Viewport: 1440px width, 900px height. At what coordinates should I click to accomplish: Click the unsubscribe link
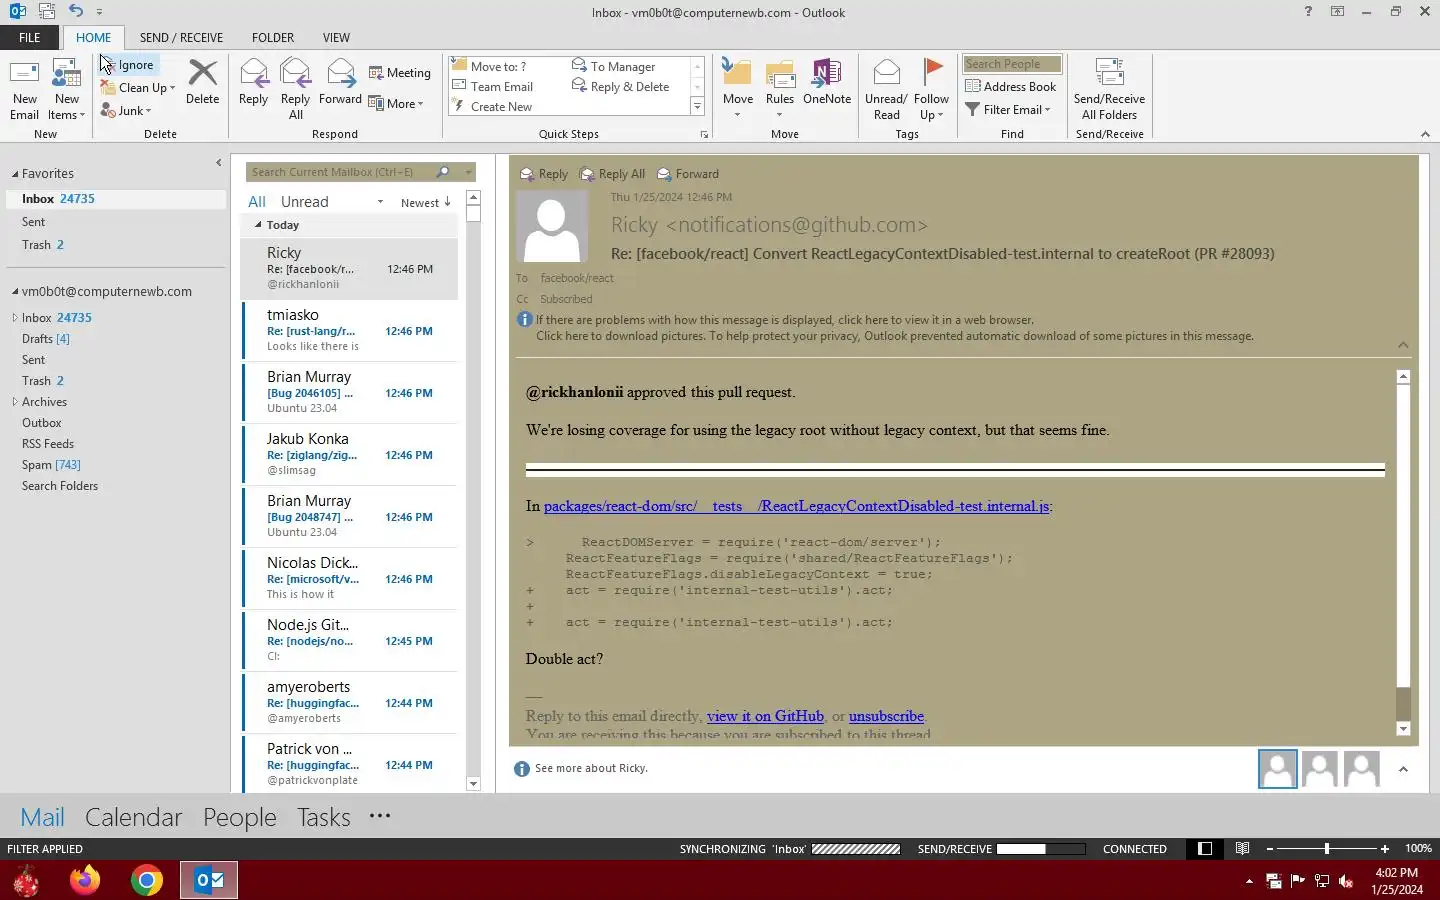[x=886, y=716]
